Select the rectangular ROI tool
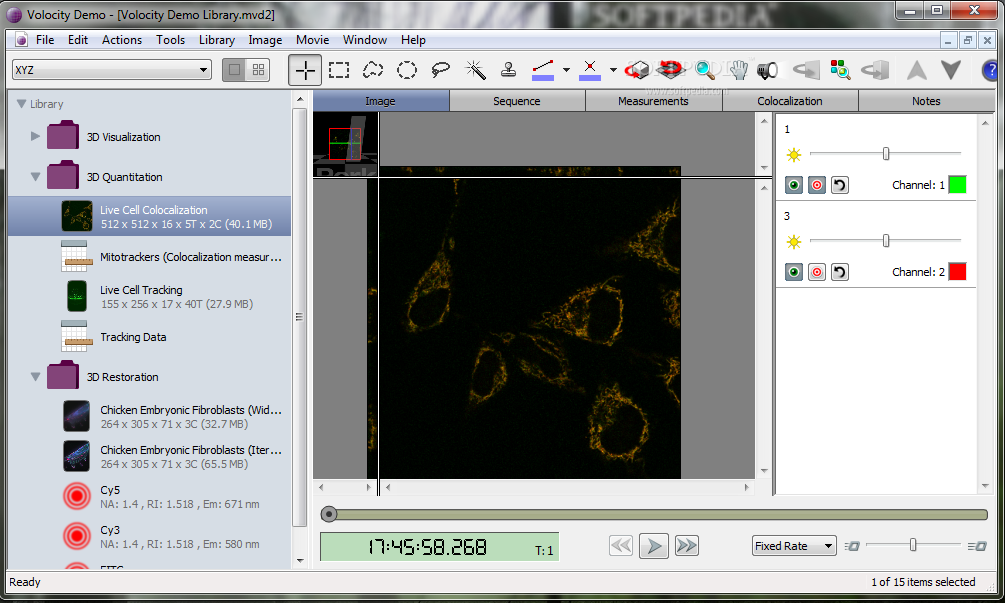This screenshot has width=1005, height=603. tap(339, 70)
